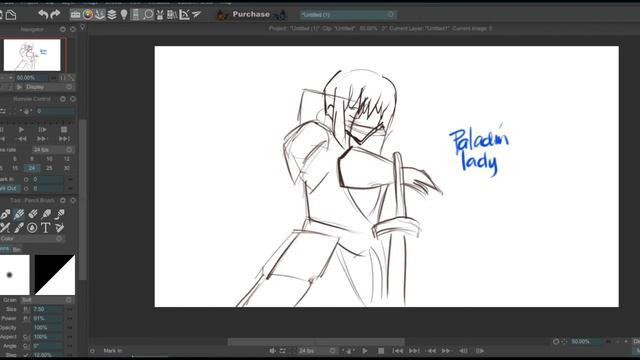Click fast-forward in the Remote Control panel
The image size is (640, 360).
(x=42, y=139)
